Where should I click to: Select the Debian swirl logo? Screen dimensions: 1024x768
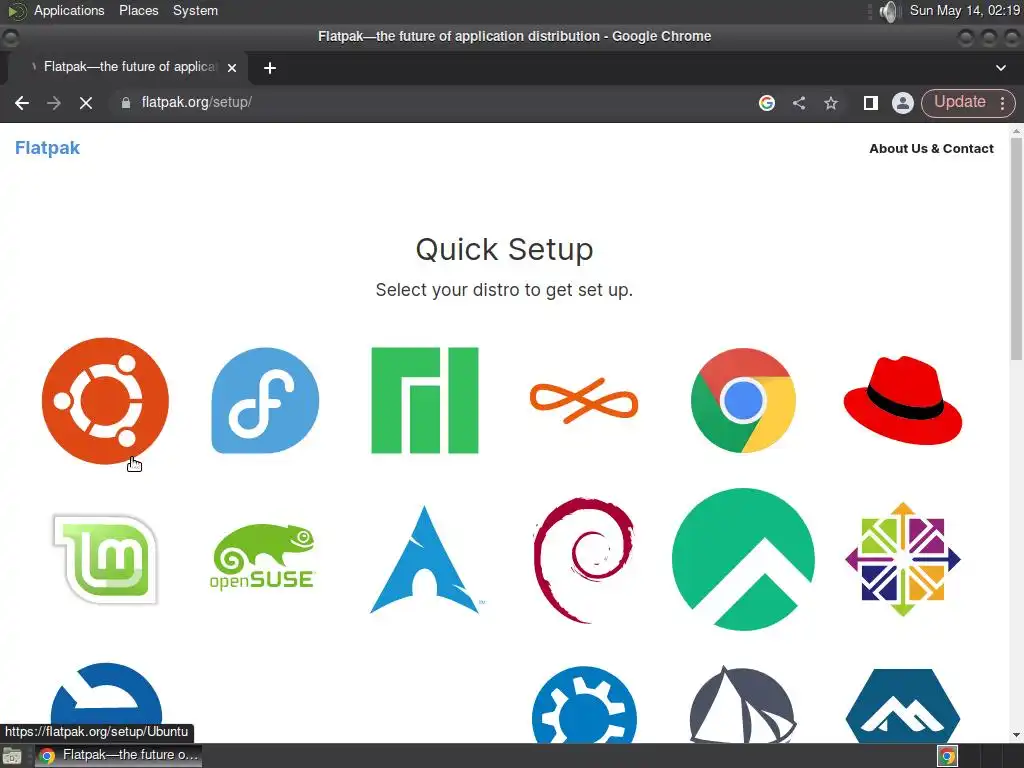pyautogui.click(x=584, y=560)
